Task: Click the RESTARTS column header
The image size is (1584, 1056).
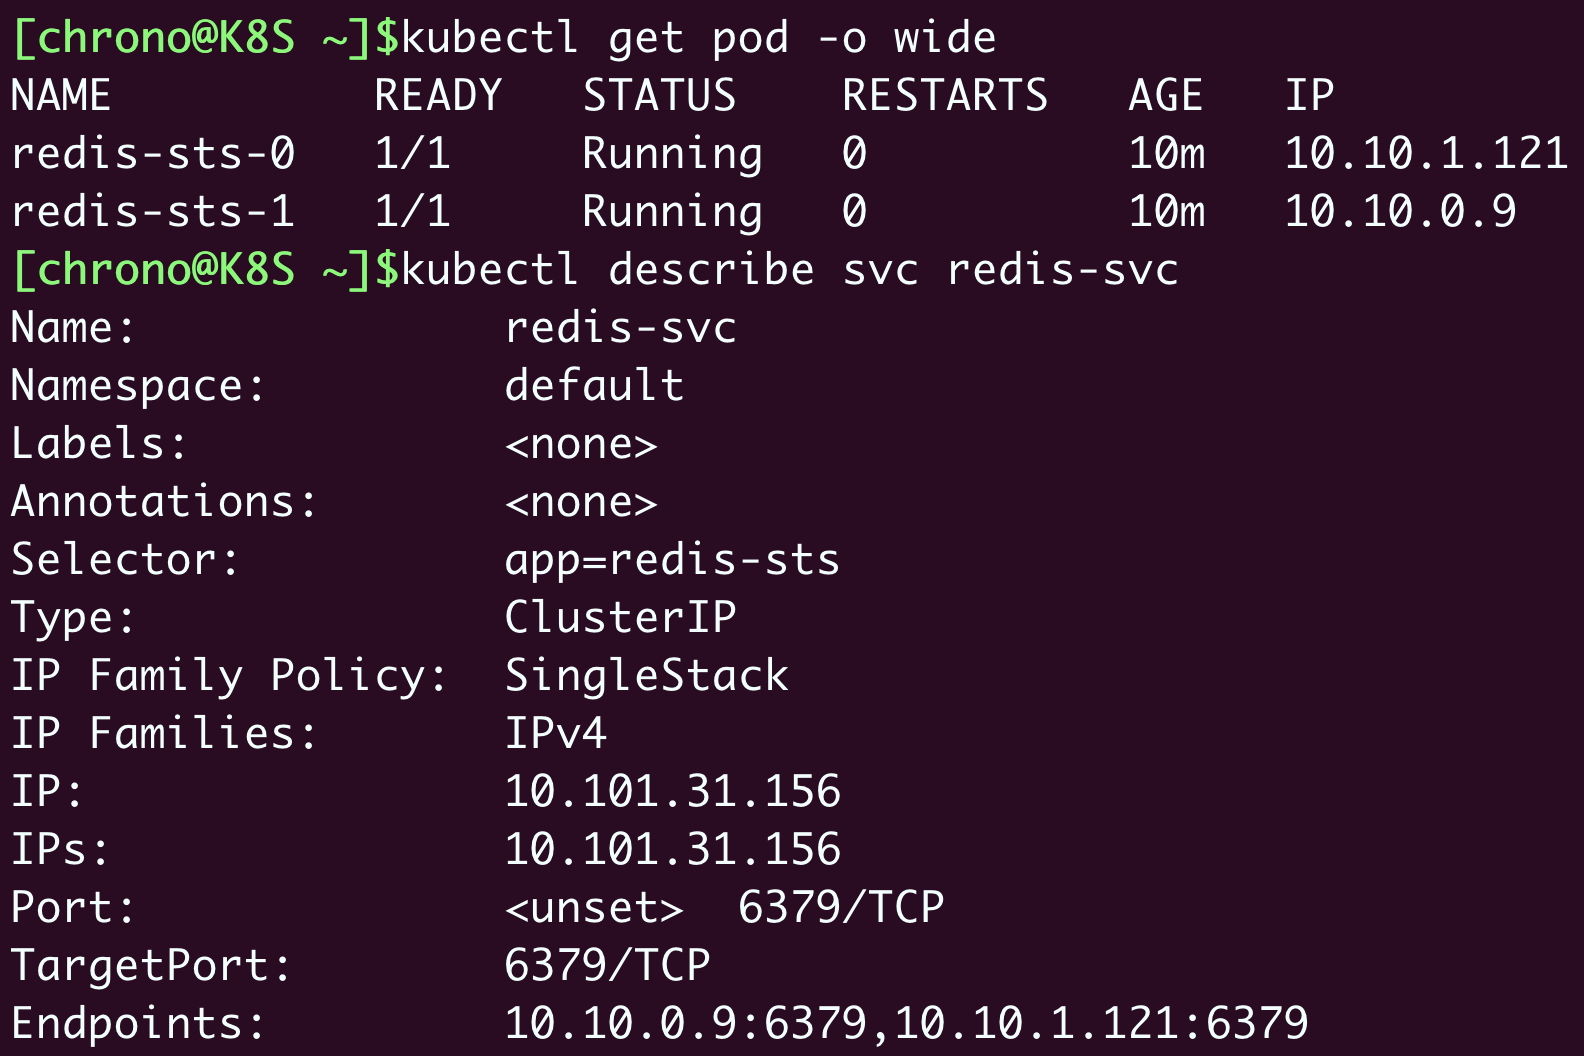Action: coord(945,96)
